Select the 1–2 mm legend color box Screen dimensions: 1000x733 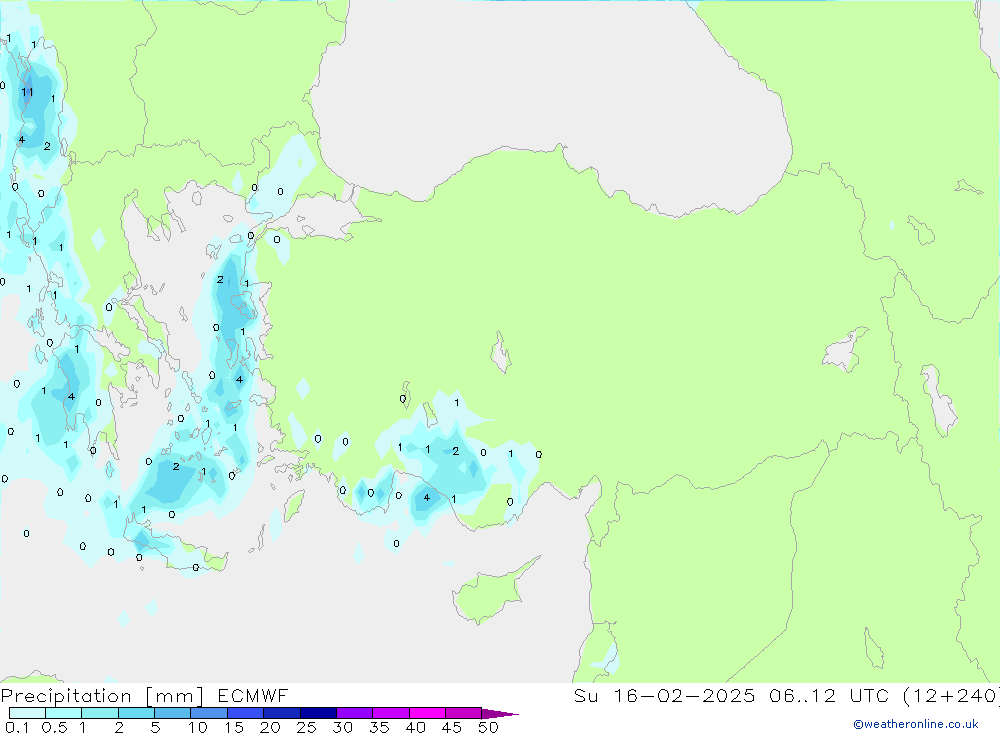tap(100, 713)
